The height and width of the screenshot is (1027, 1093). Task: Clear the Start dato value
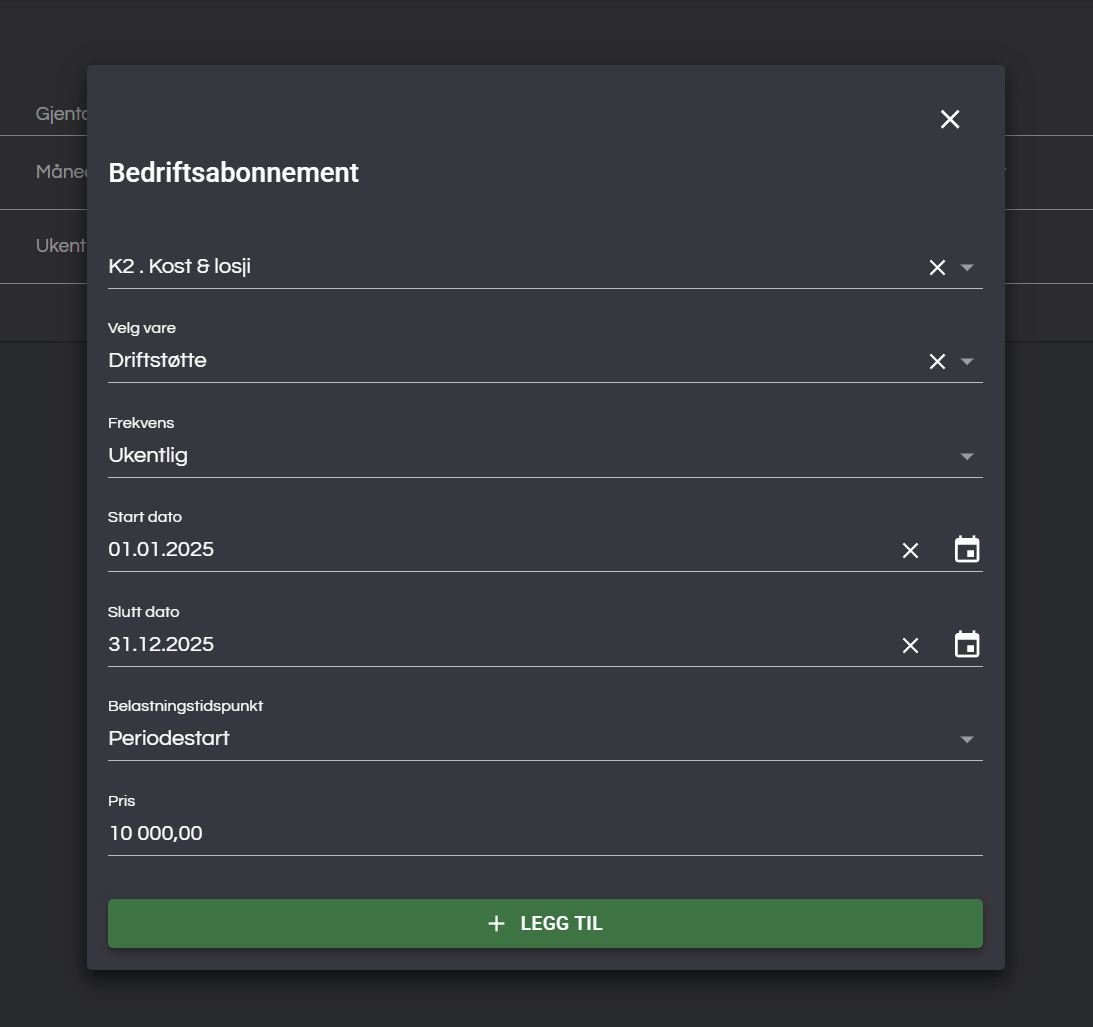click(x=910, y=550)
